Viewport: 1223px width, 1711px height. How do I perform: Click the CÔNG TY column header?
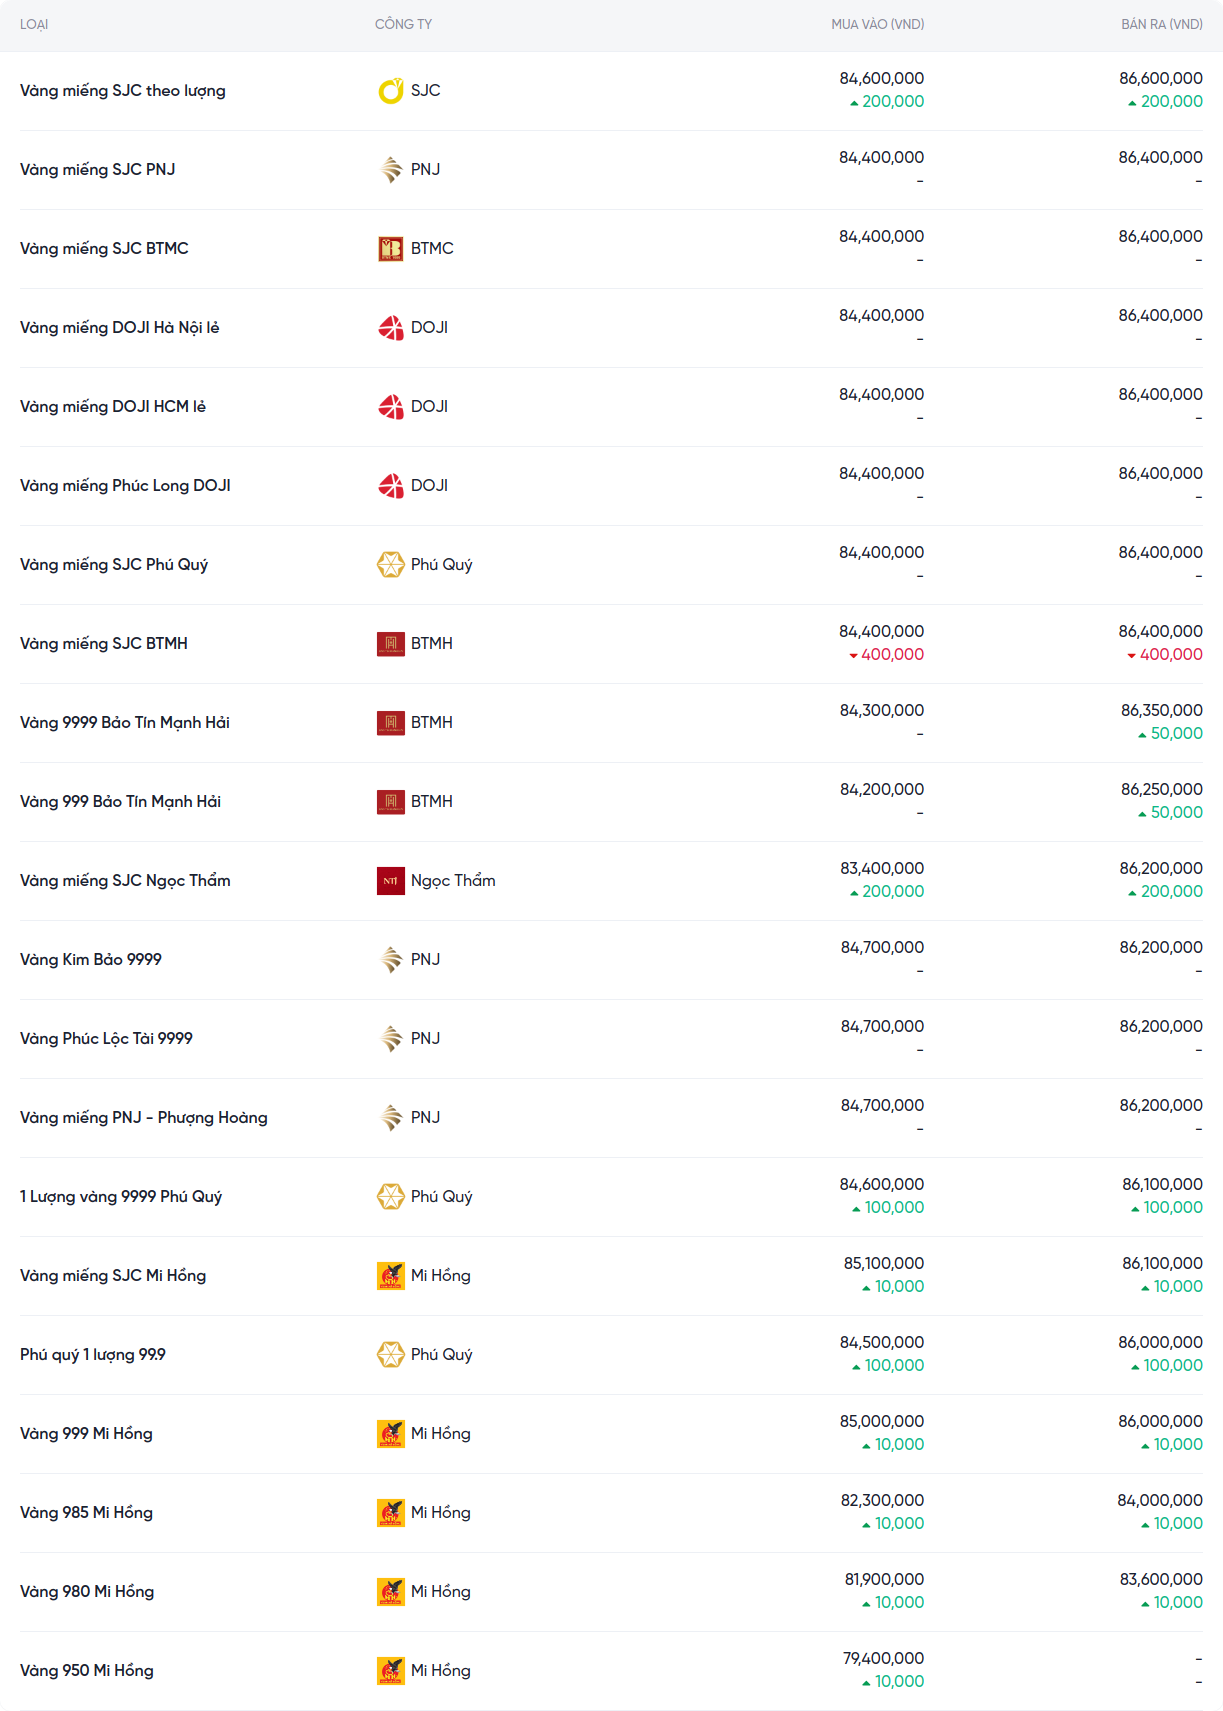[x=403, y=24]
